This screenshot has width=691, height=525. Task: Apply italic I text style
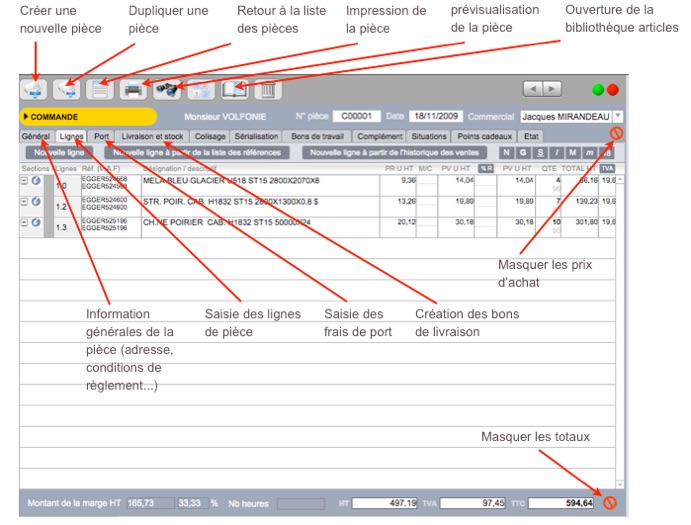[557, 153]
